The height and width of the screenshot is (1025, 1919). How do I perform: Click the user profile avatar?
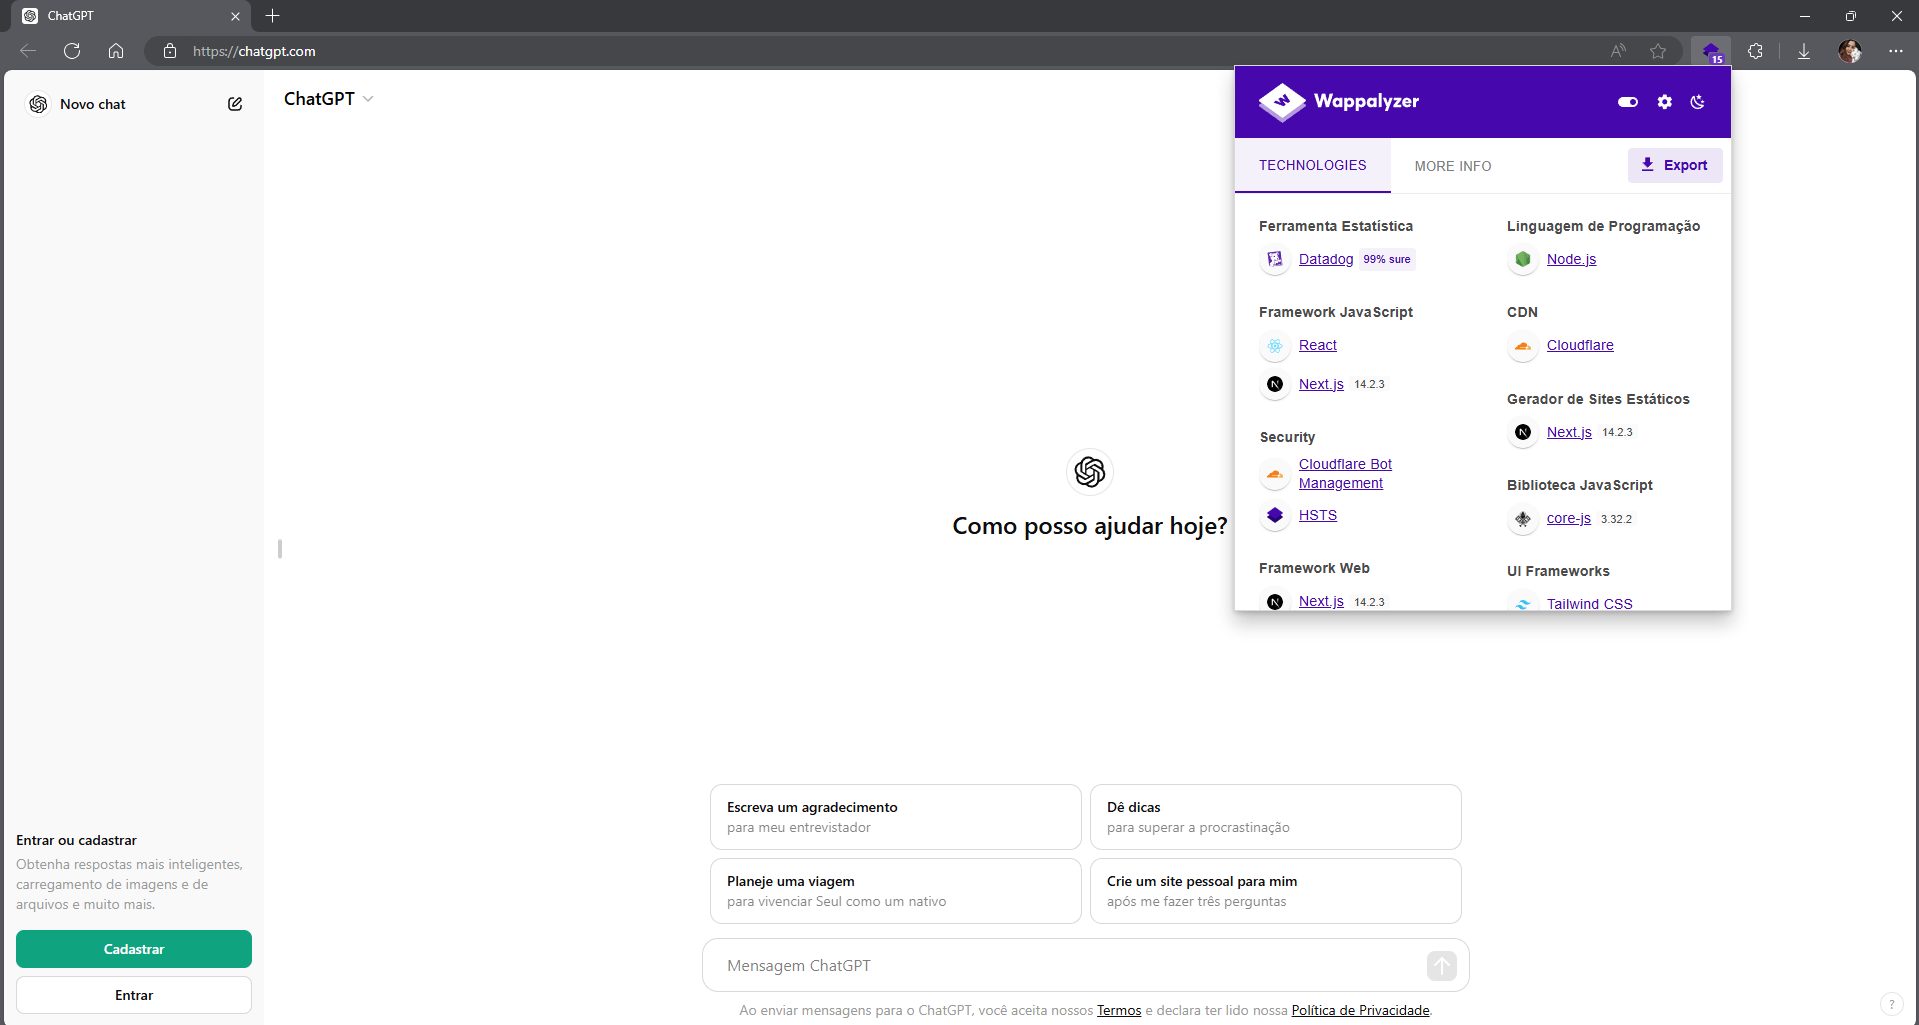click(1850, 51)
